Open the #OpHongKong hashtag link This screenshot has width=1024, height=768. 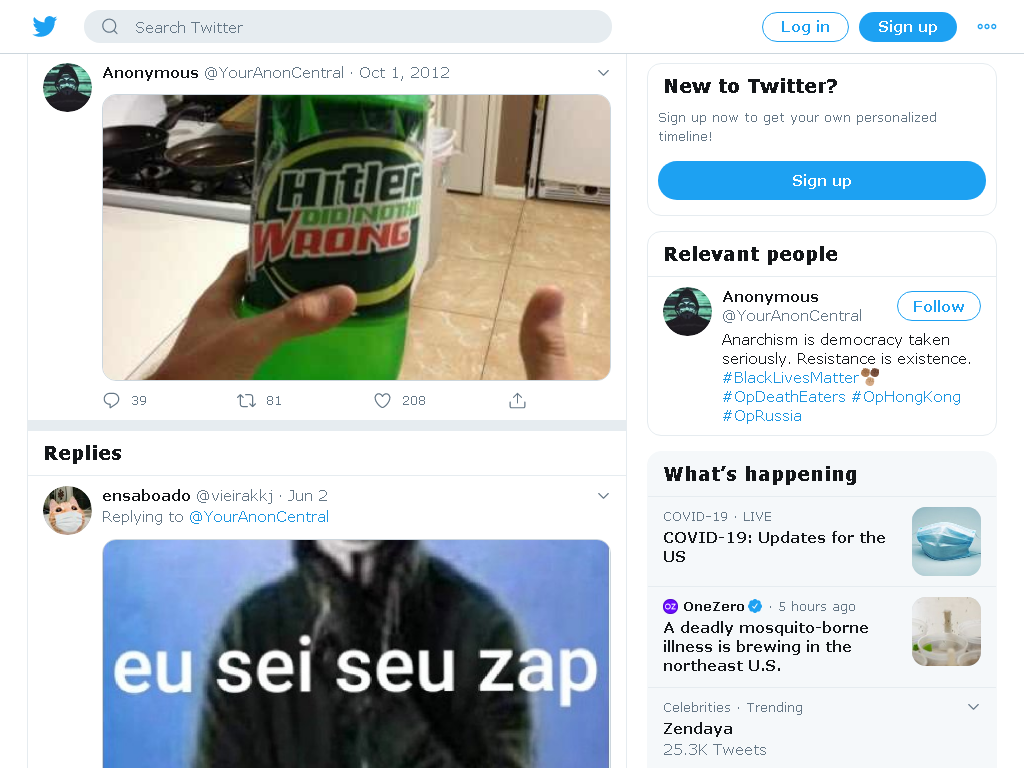(x=906, y=396)
